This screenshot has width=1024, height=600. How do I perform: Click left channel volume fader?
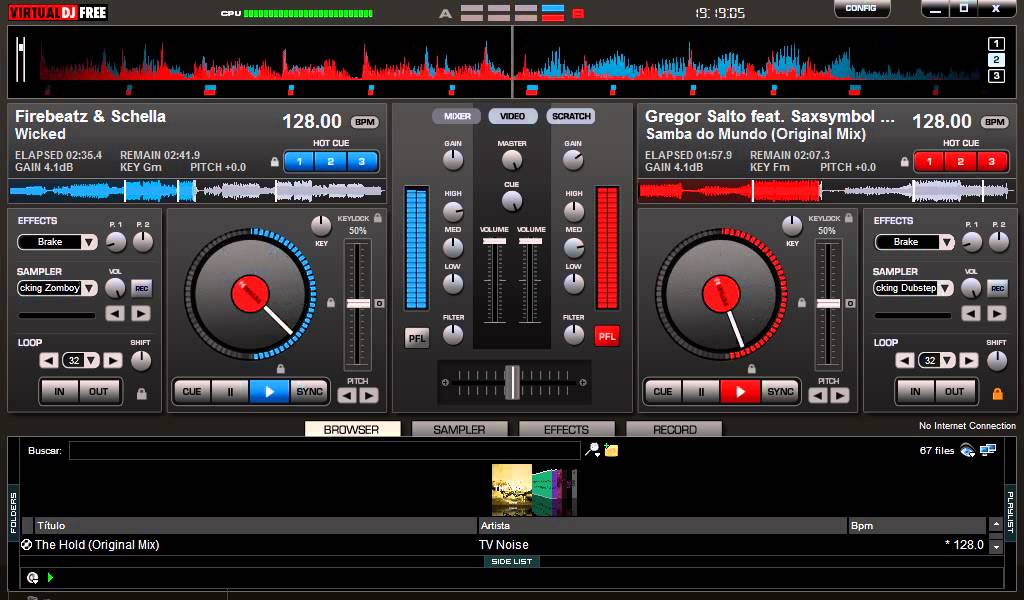point(494,242)
